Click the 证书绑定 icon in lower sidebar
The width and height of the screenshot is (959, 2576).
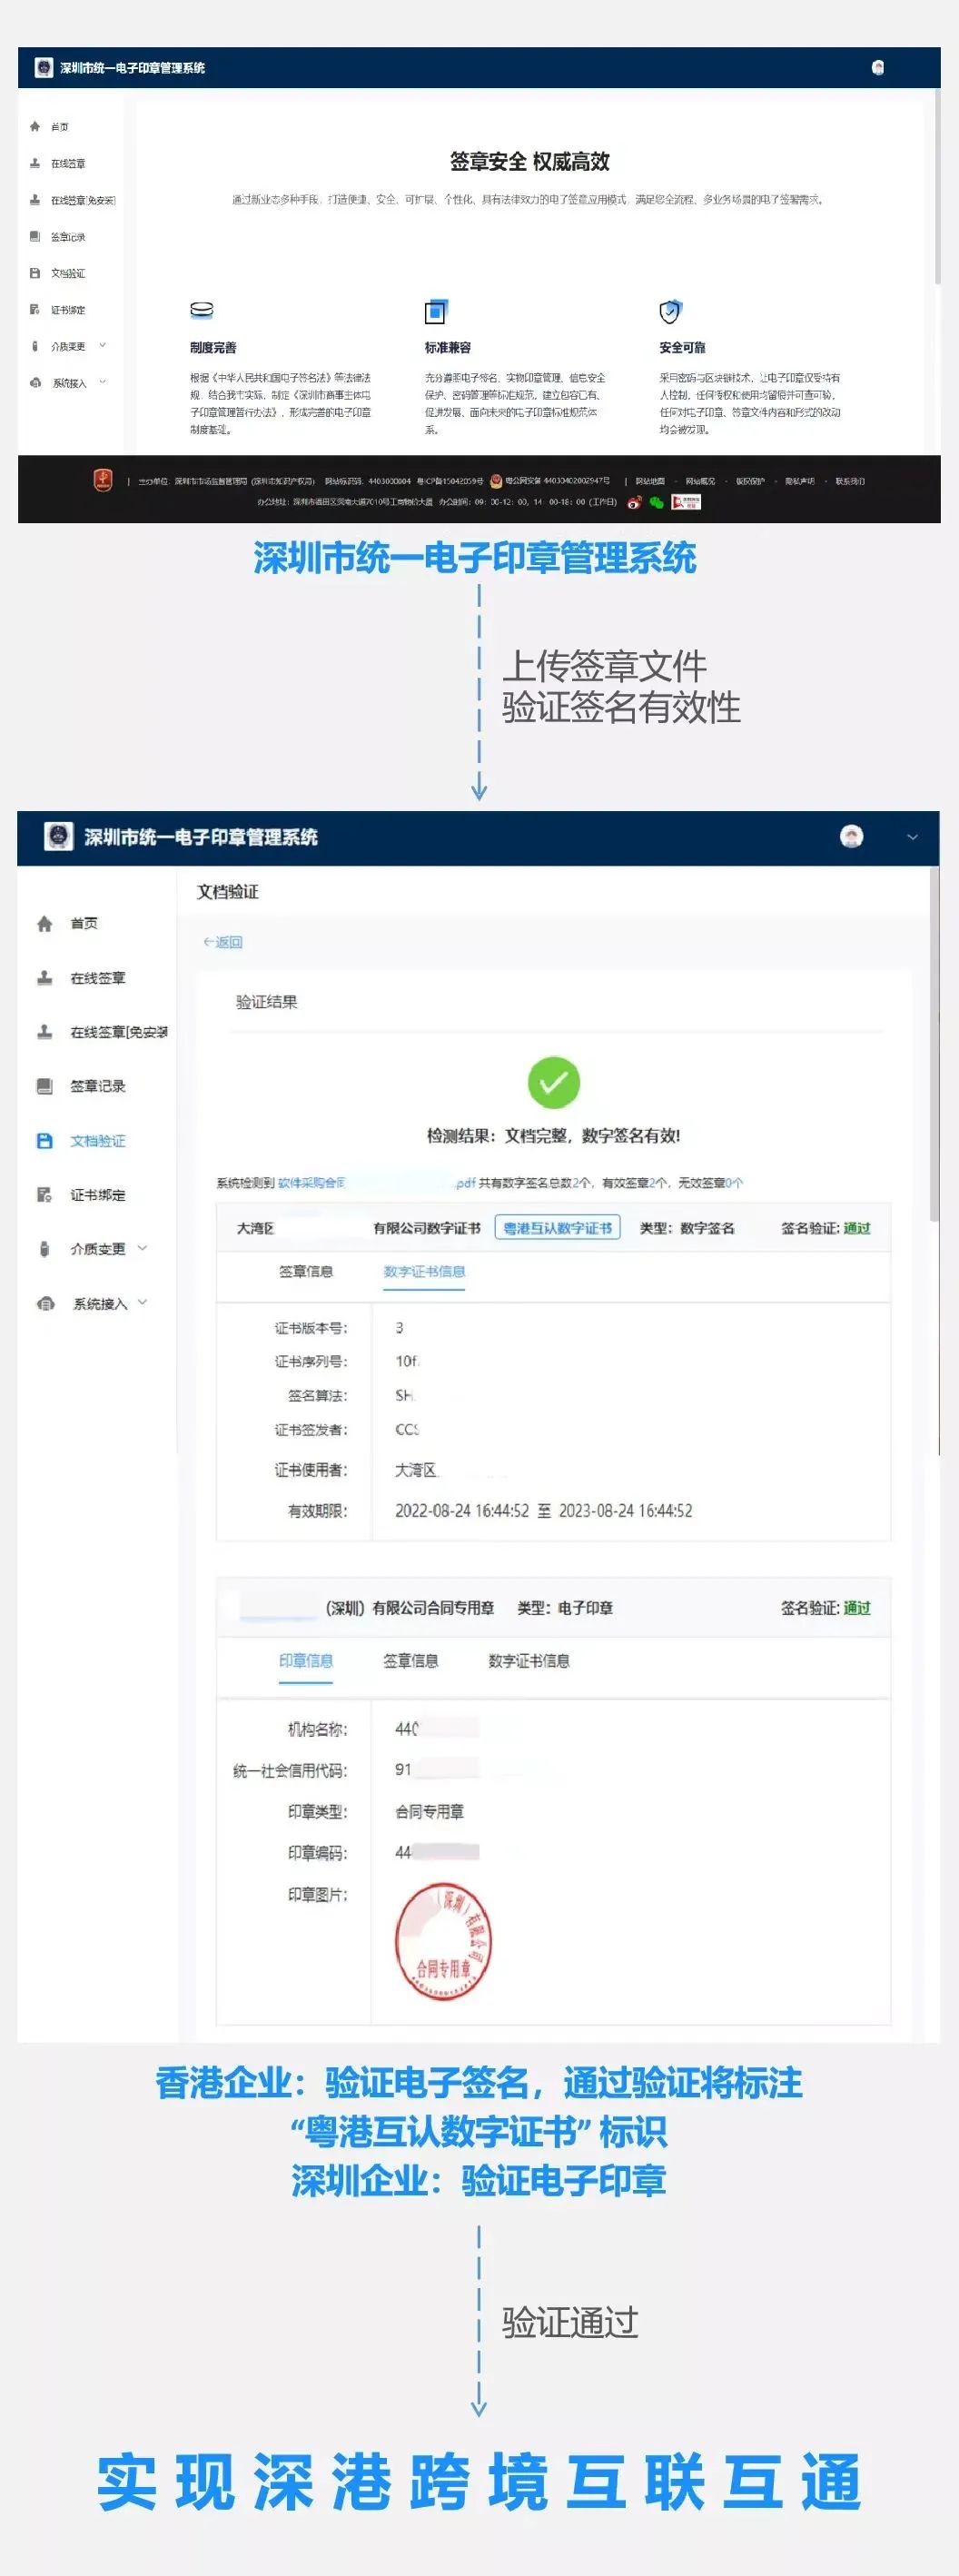point(44,1195)
